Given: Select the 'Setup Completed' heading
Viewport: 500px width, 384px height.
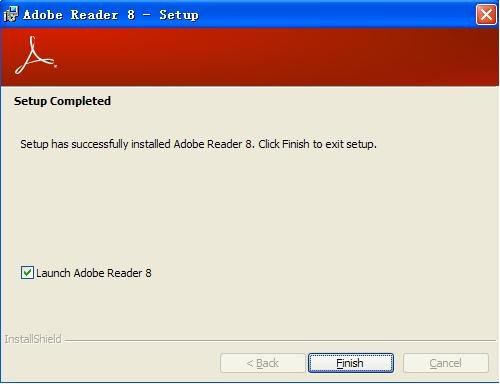Looking at the screenshot, I should [62, 101].
